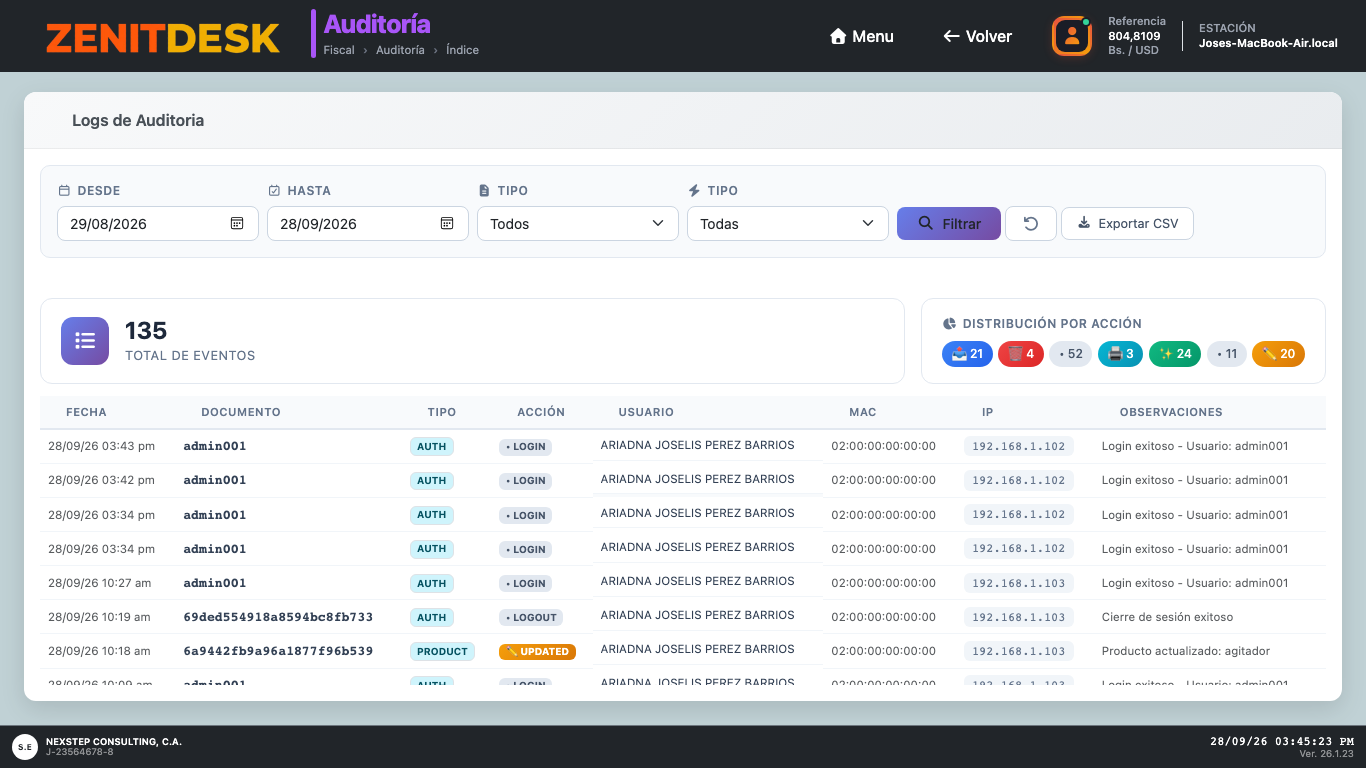Select document 69ded554918a8594bc8fb733
1366x768 pixels.
pyautogui.click(x=278, y=617)
